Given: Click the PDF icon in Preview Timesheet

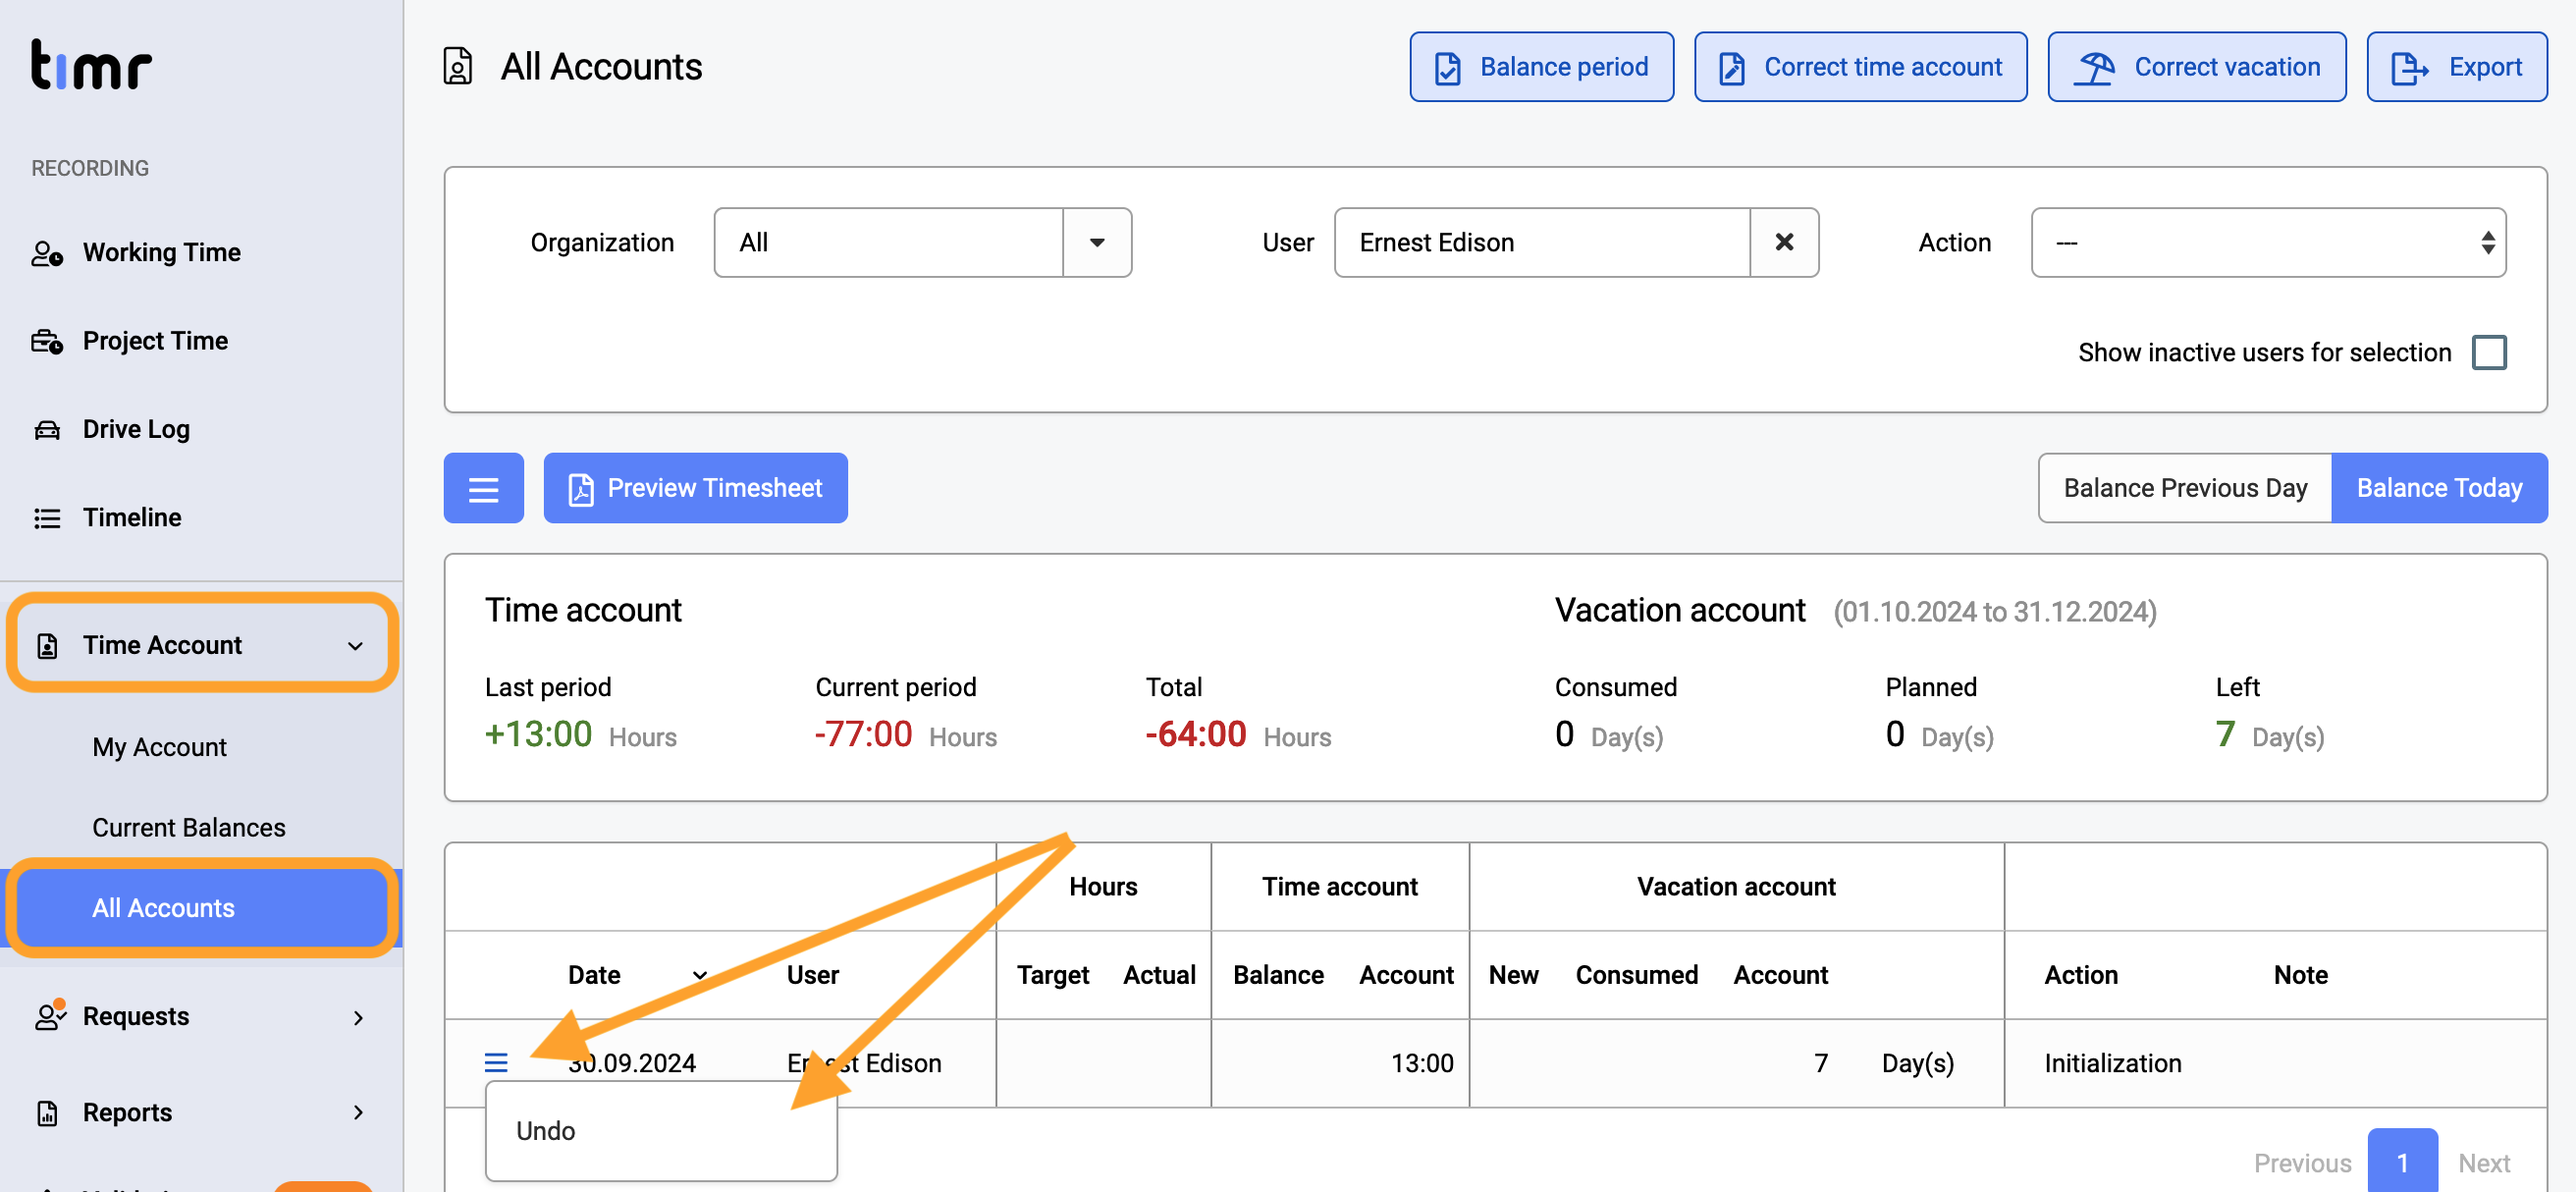Looking at the screenshot, I should [x=580, y=489].
